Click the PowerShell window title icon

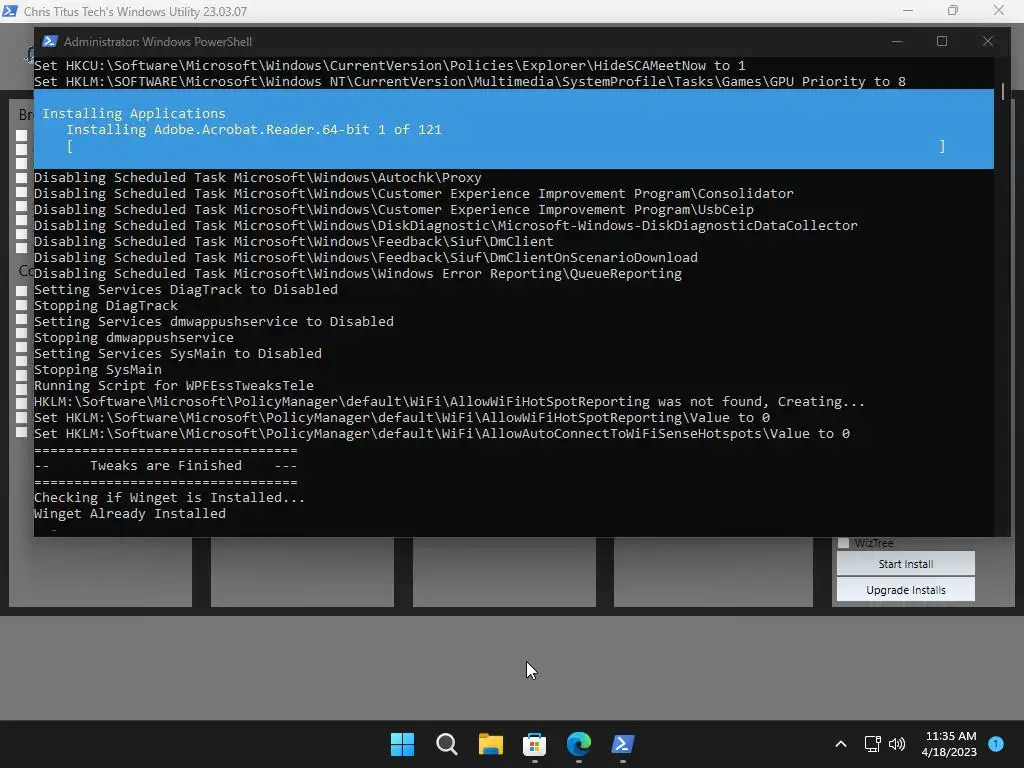[x=50, y=41]
